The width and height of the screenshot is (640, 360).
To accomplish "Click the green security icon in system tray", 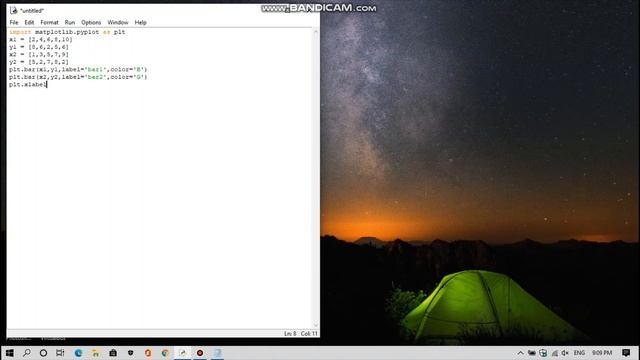I will [x=543, y=353].
